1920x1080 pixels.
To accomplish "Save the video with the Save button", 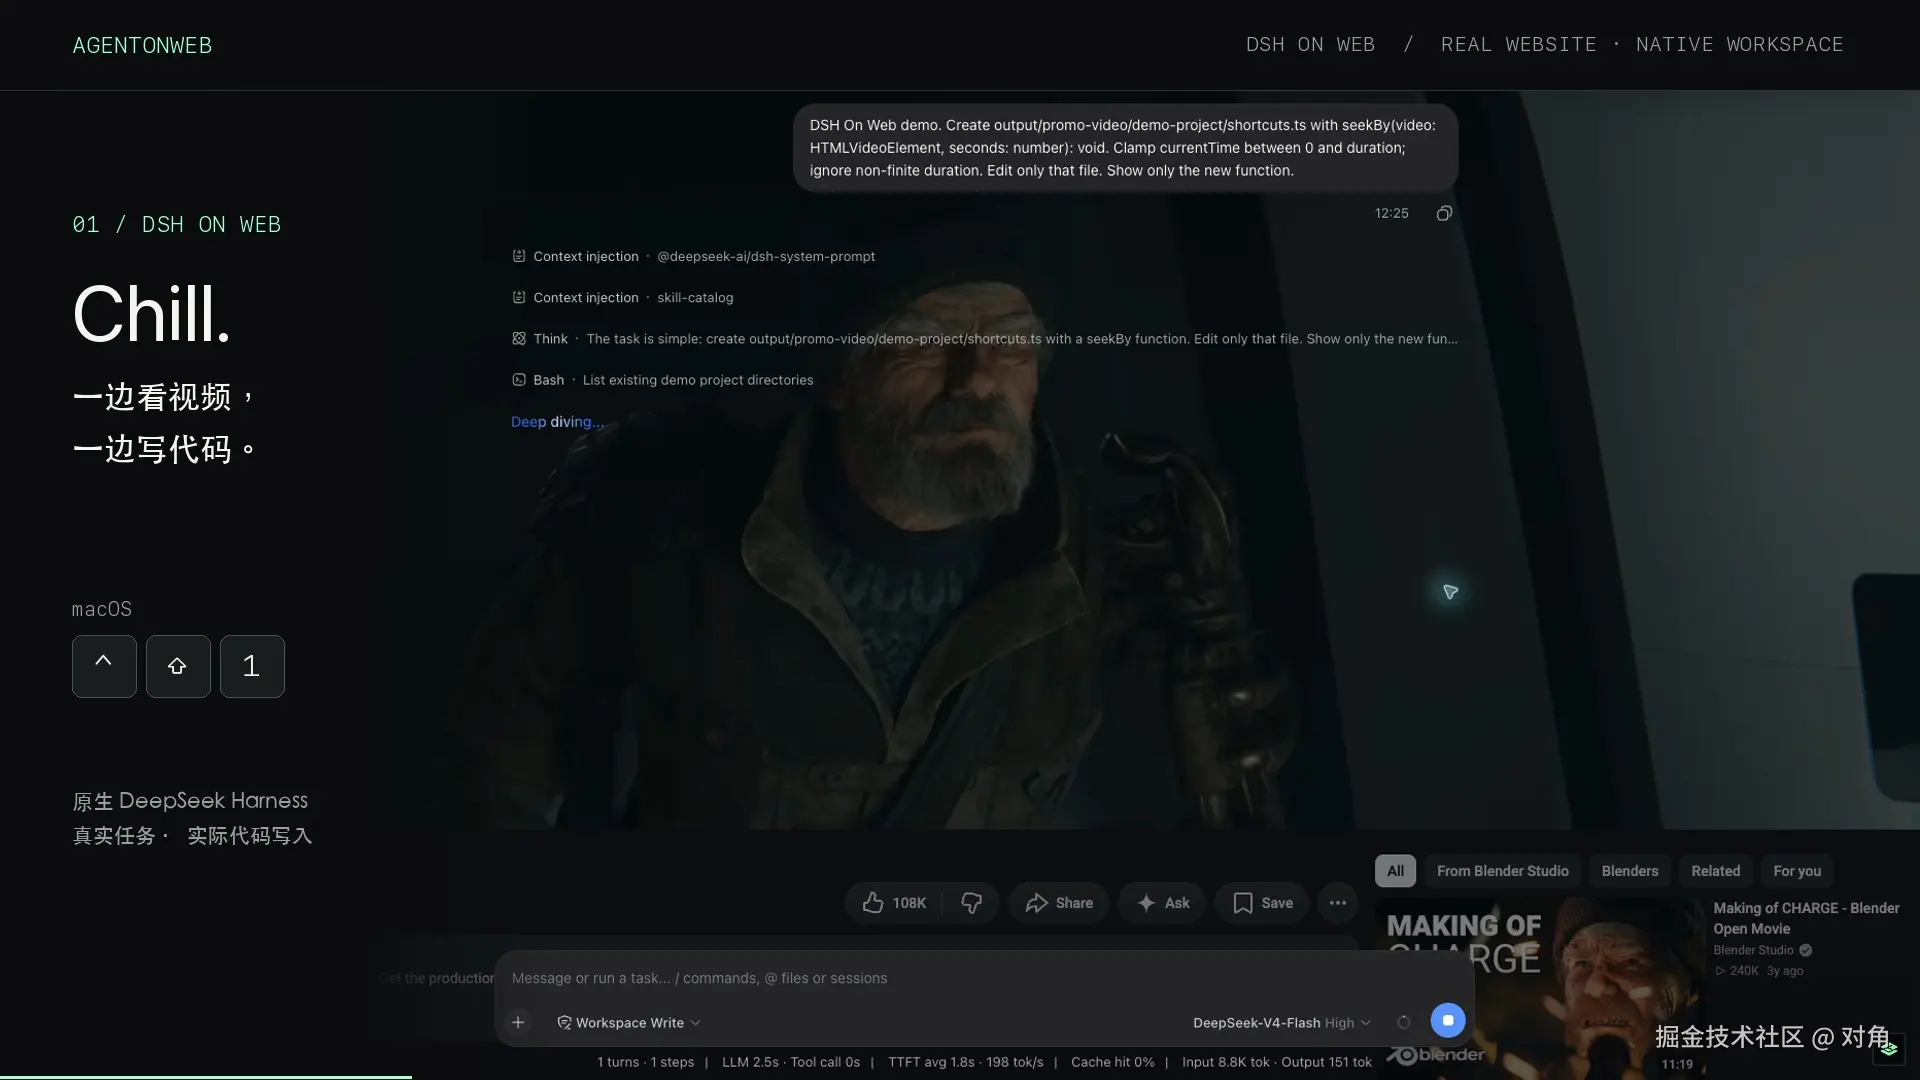I will pyautogui.click(x=1263, y=903).
